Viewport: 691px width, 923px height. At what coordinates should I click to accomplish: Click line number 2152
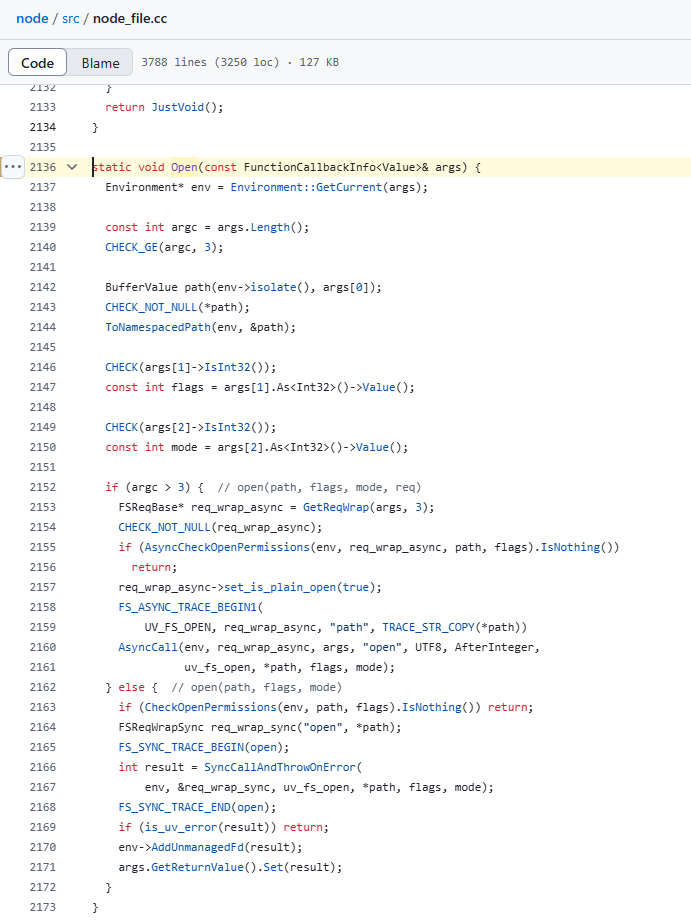[x=43, y=487]
